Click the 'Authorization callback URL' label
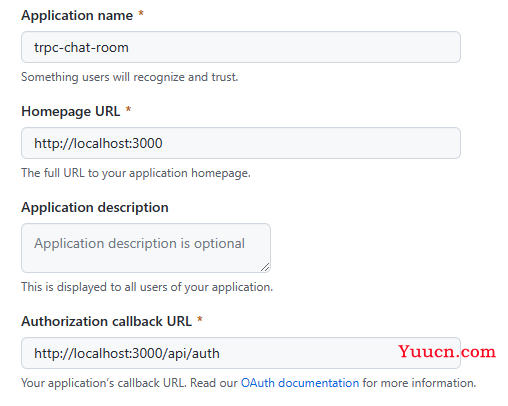 [107, 321]
